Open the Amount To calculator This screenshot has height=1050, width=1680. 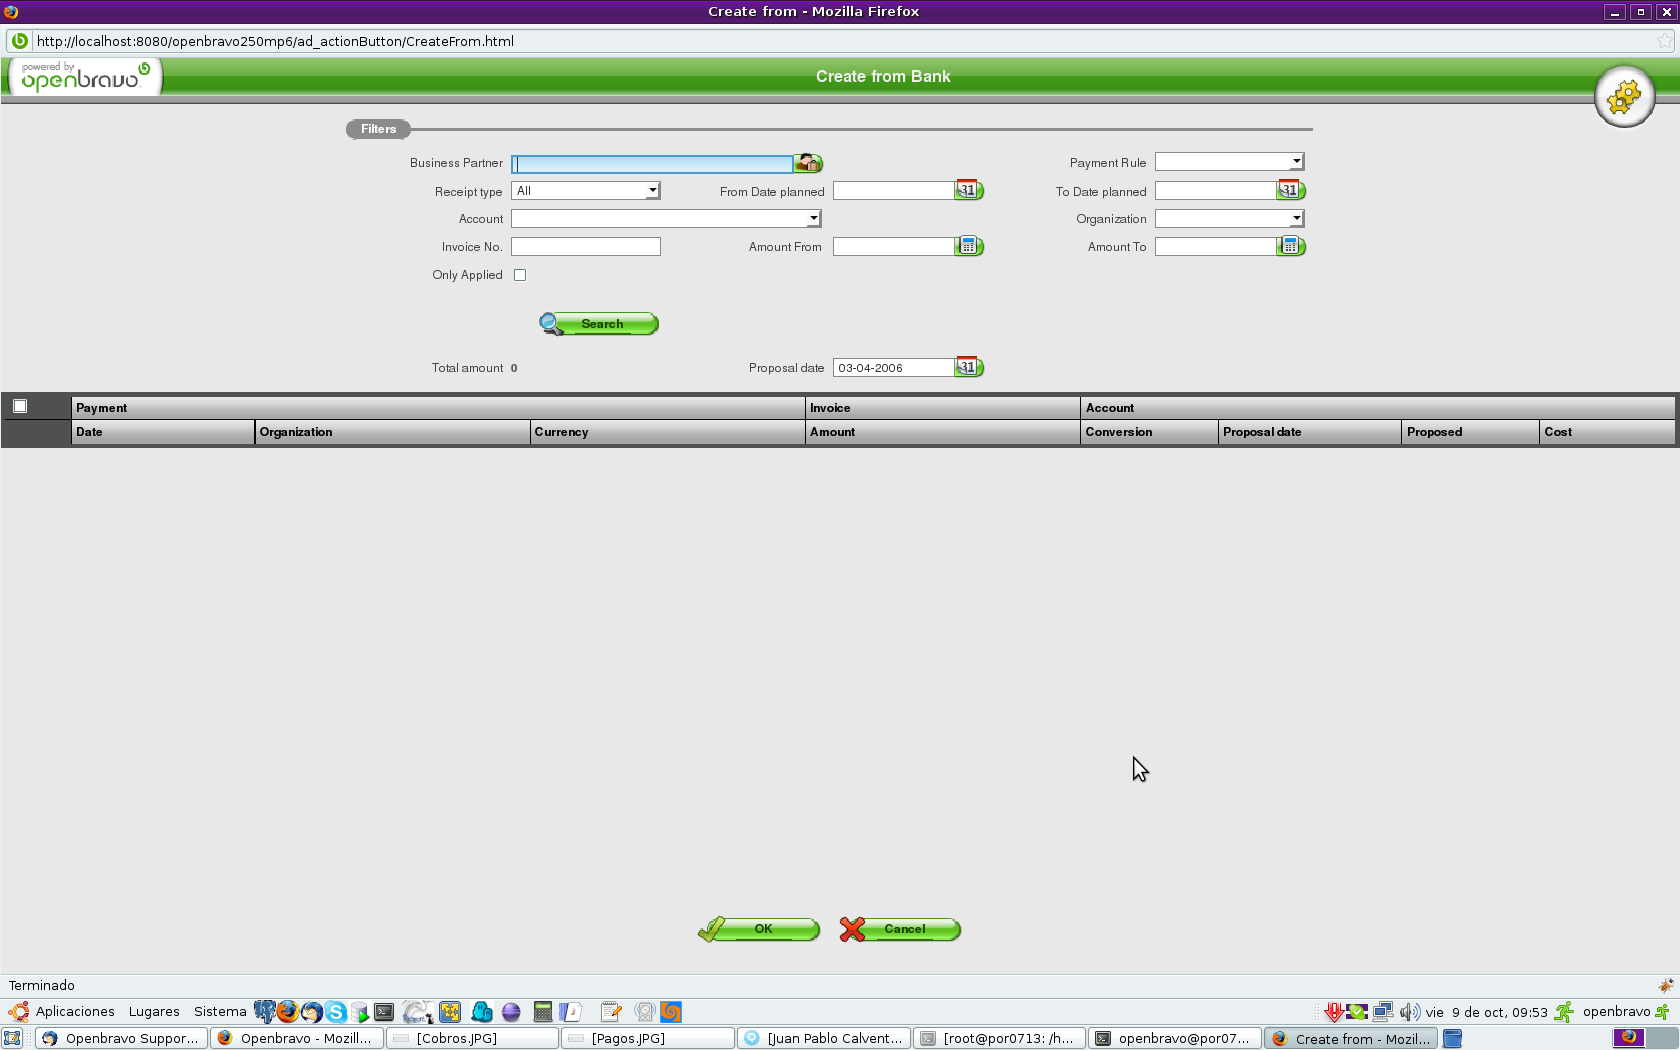pyautogui.click(x=1290, y=246)
